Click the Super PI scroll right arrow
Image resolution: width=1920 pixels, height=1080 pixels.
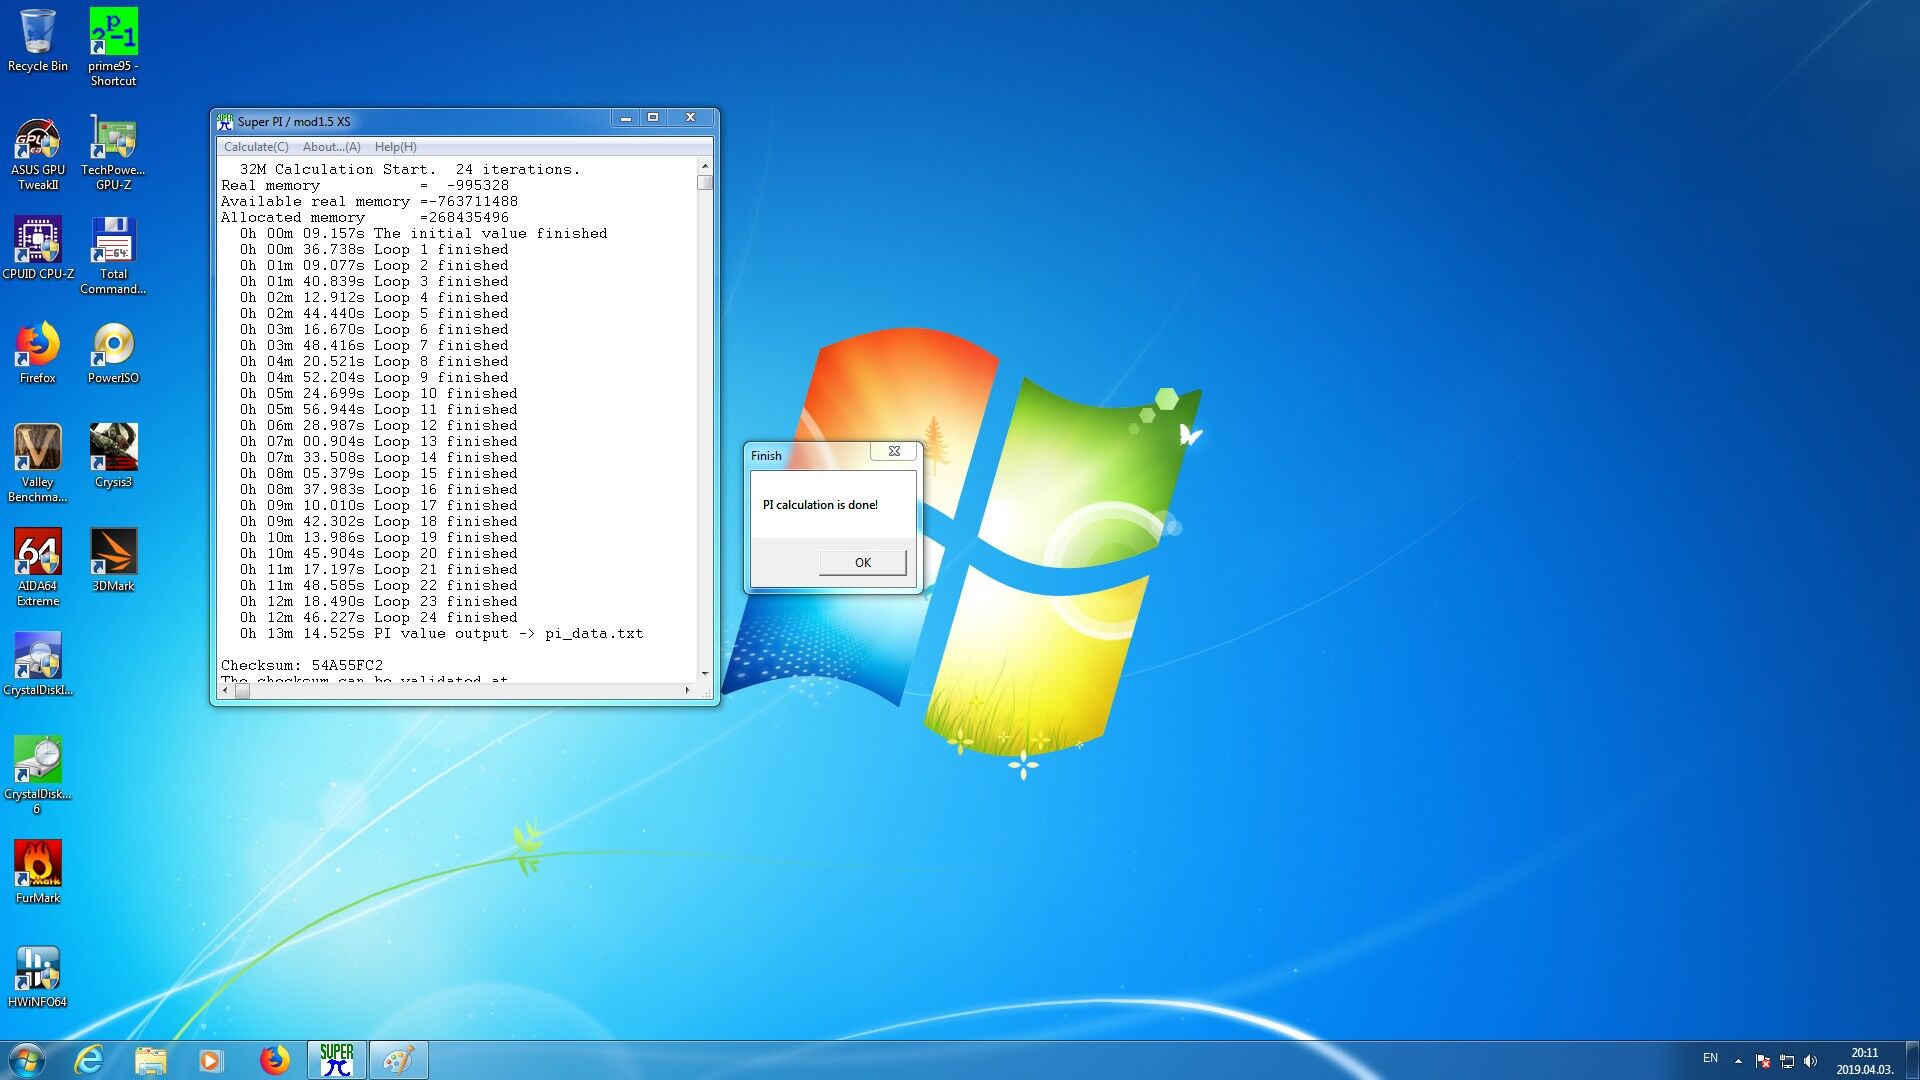coord(687,690)
